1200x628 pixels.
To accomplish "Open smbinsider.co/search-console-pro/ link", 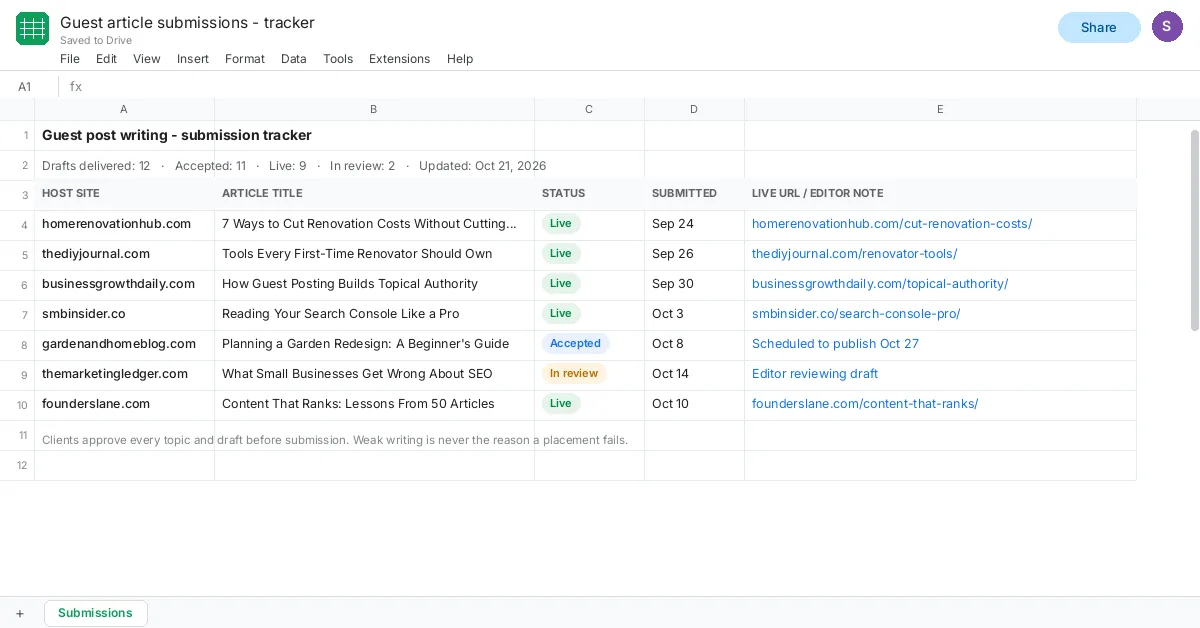I will coord(856,314).
